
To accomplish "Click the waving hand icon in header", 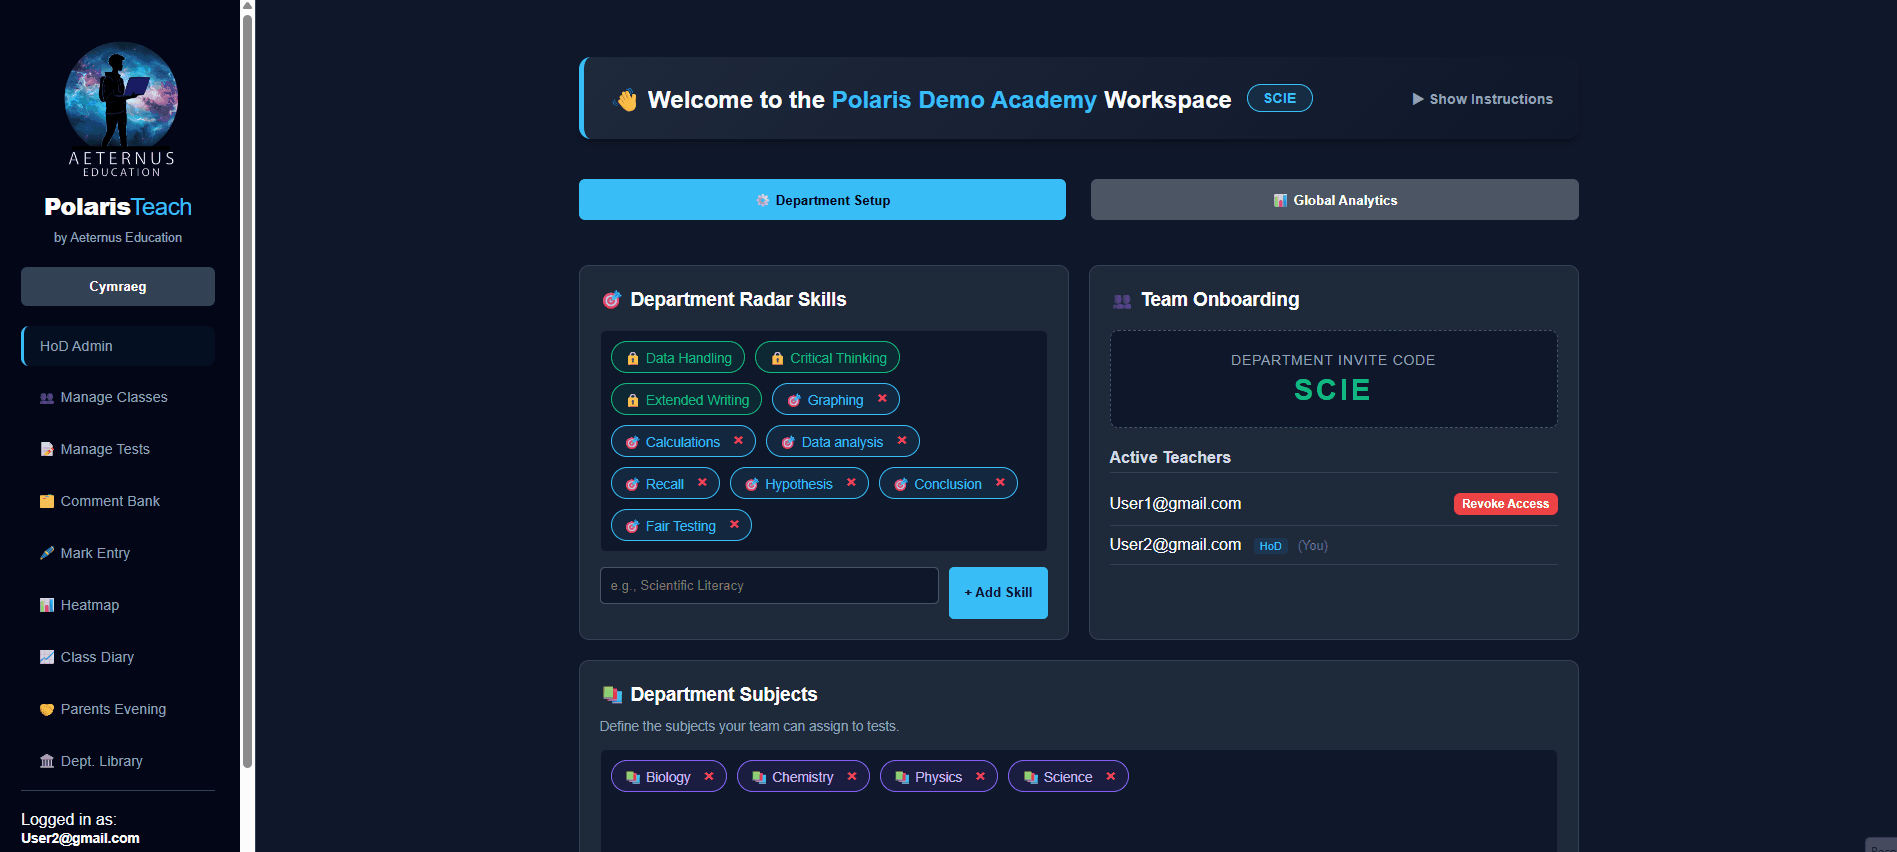I will pyautogui.click(x=626, y=100).
